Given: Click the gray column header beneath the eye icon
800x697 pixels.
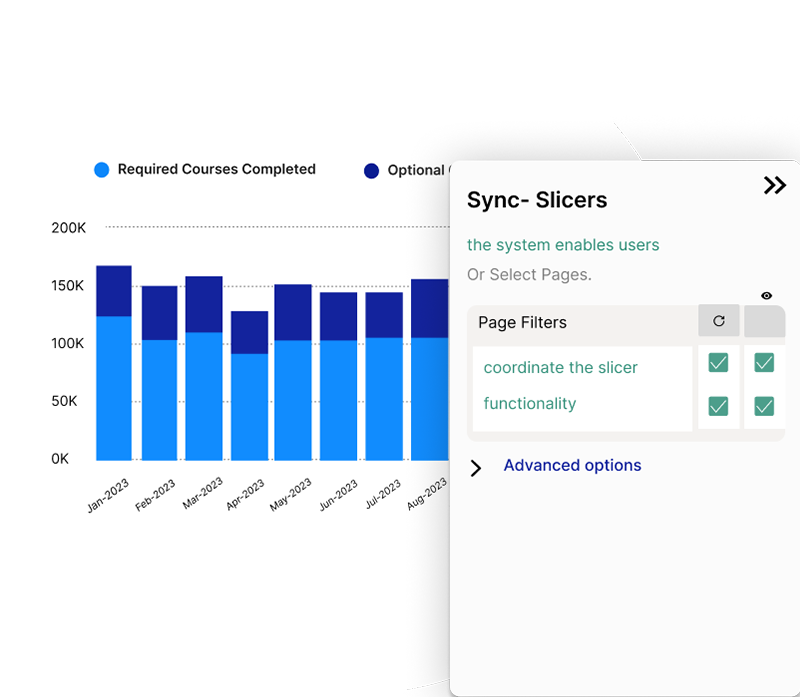Looking at the screenshot, I should click(764, 321).
